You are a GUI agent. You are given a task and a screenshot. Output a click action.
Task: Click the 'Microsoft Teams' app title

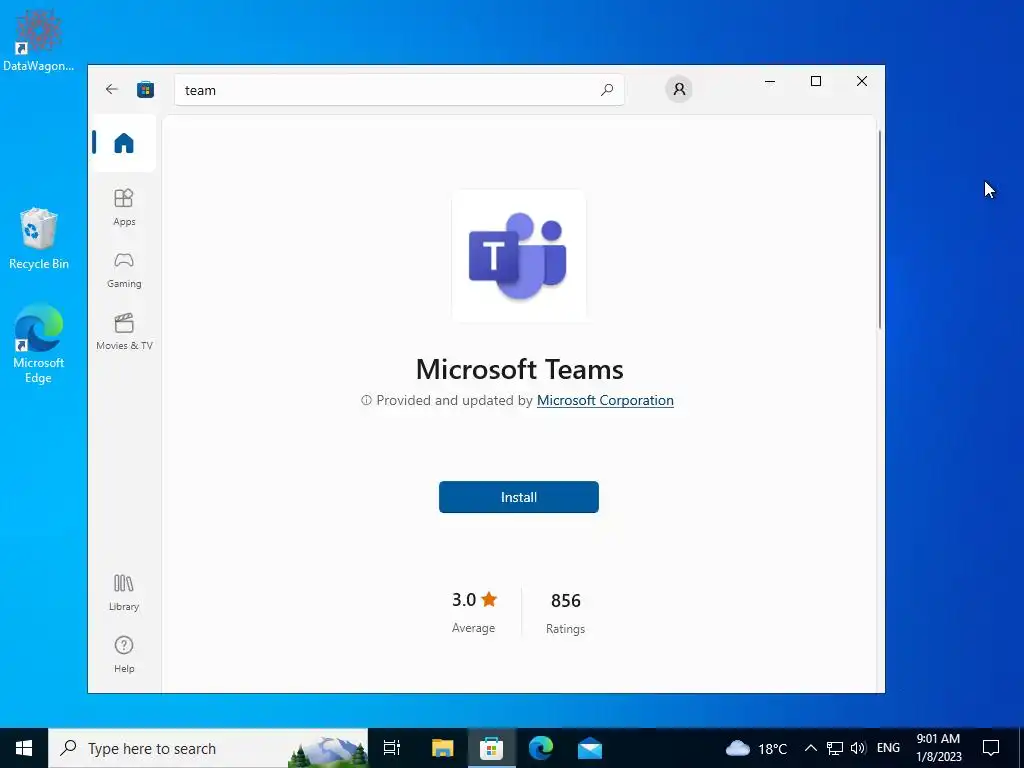(519, 370)
